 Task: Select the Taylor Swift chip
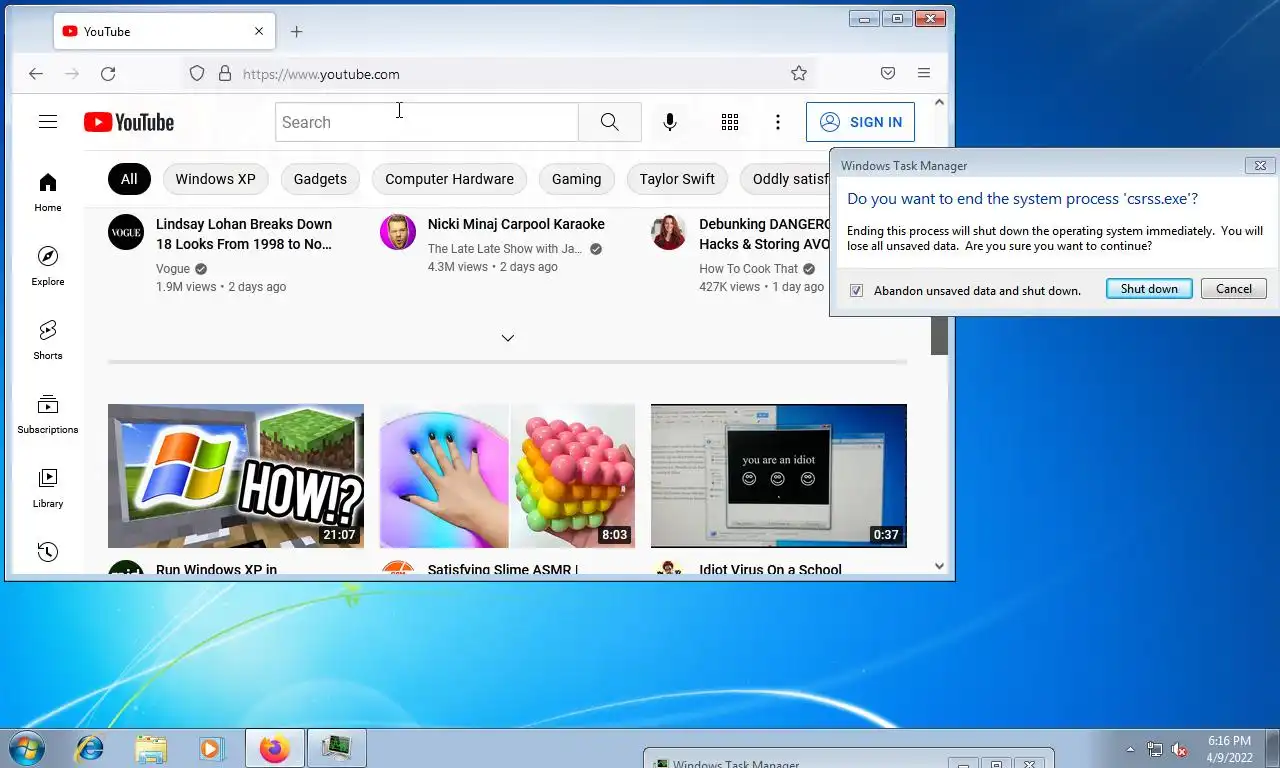tap(677, 179)
